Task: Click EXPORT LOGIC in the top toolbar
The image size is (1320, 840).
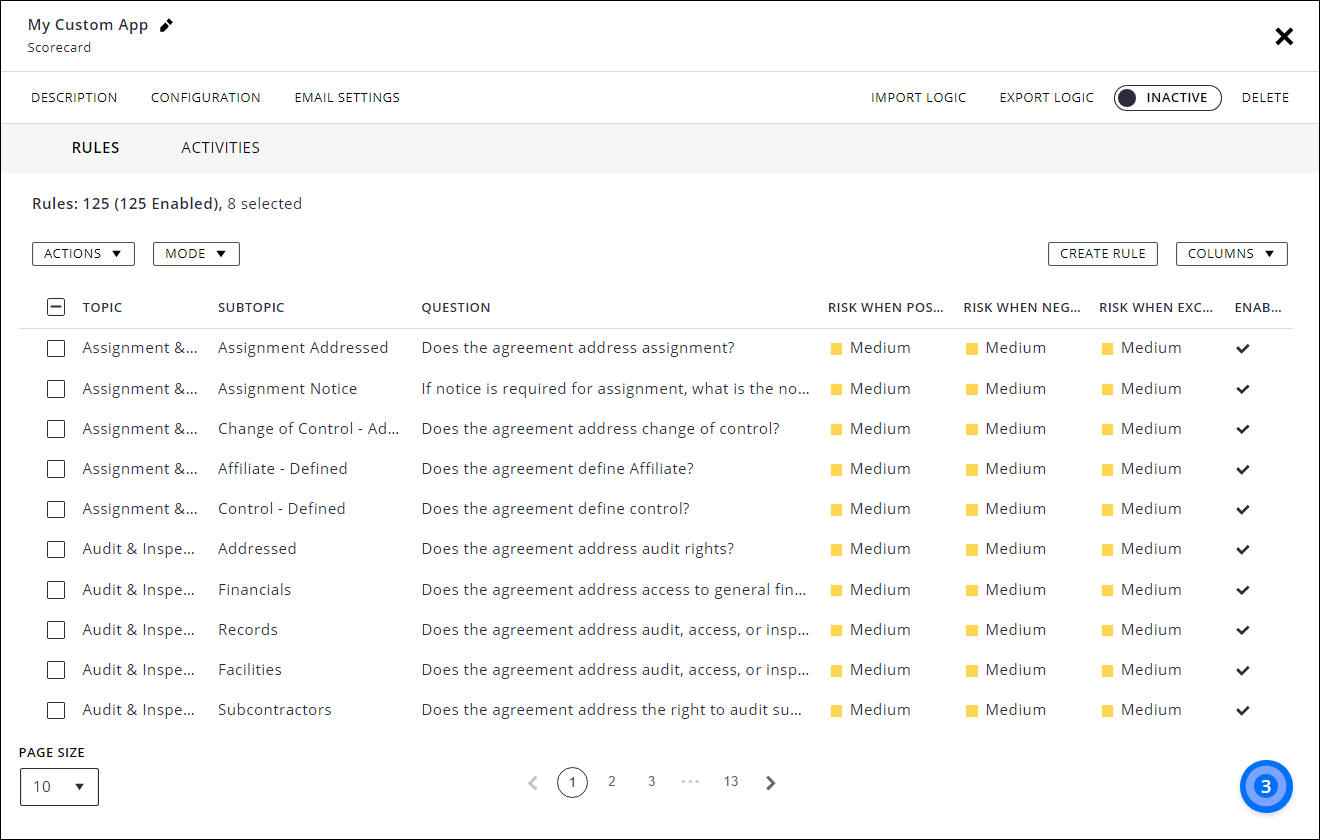Action: click(1046, 97)
